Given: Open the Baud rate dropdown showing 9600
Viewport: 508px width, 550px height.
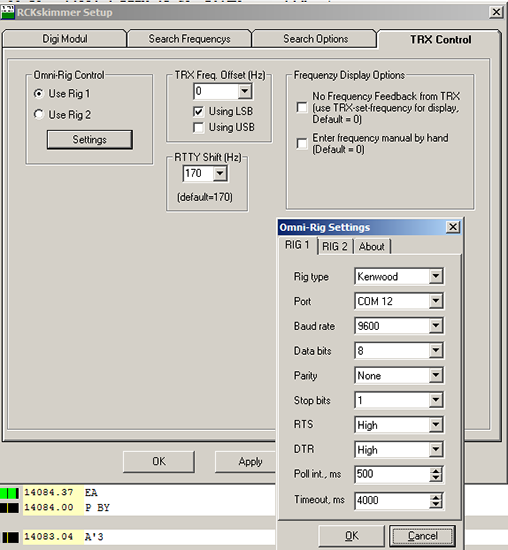Looking at the screenshot, I should click(x=436, y=326).
